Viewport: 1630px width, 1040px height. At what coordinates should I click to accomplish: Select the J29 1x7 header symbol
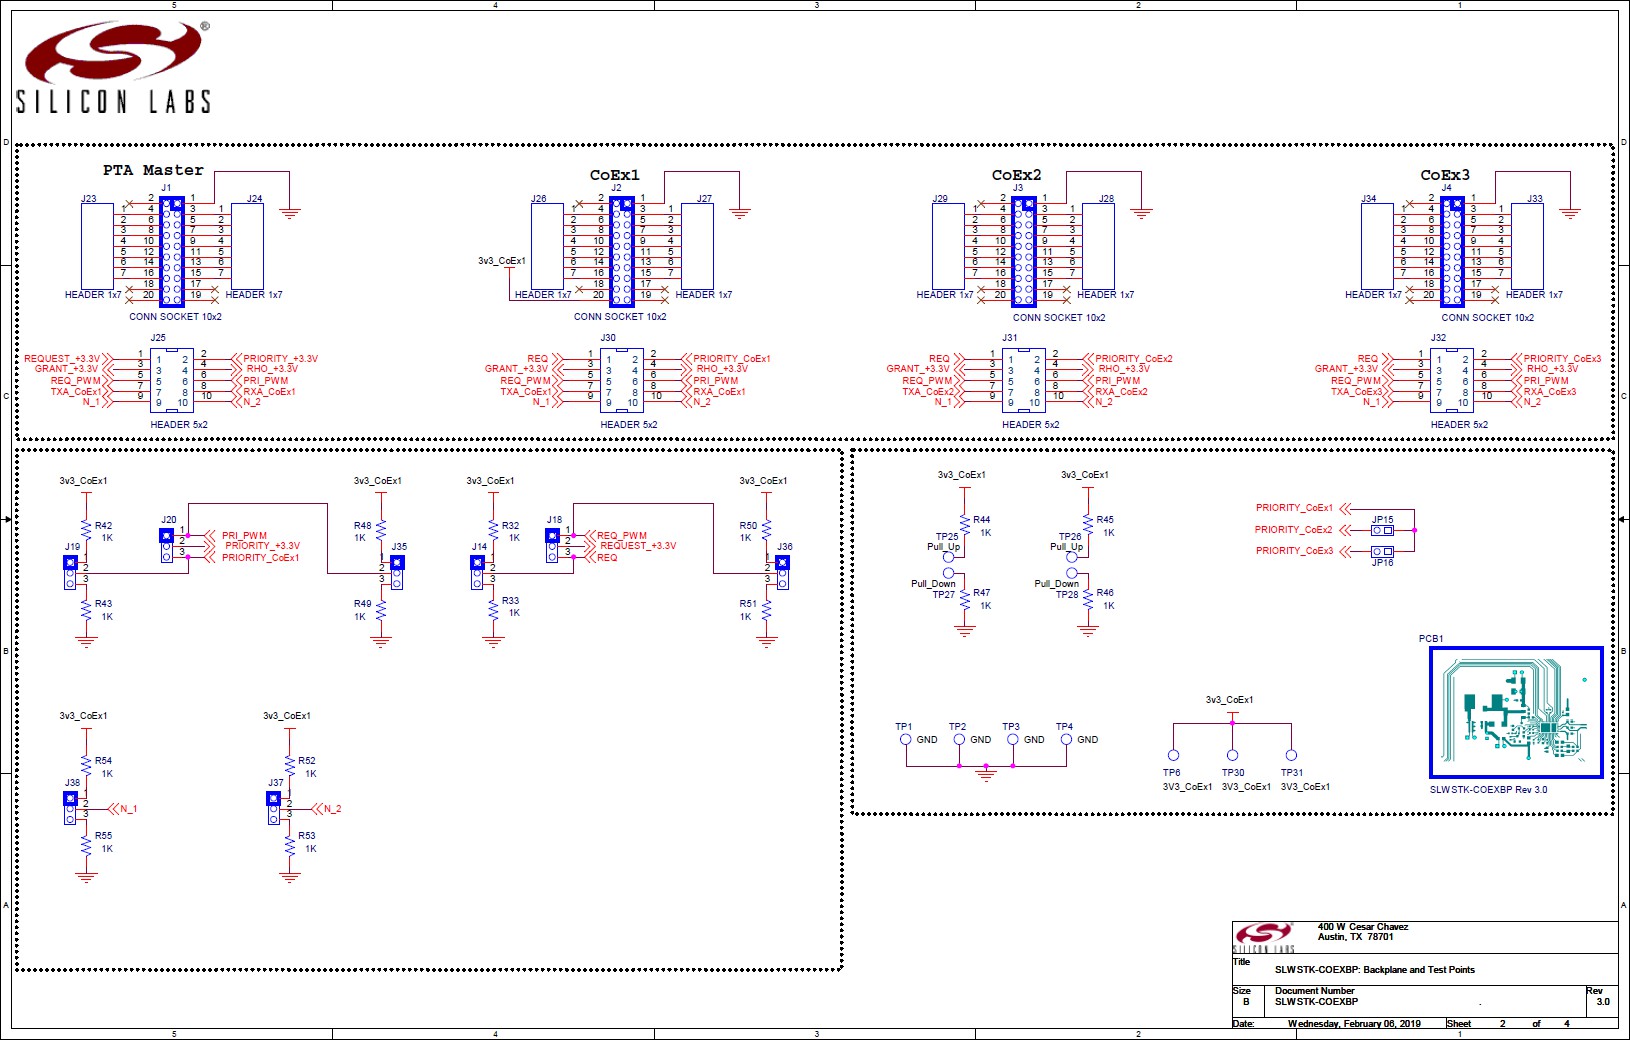[948, 246]
